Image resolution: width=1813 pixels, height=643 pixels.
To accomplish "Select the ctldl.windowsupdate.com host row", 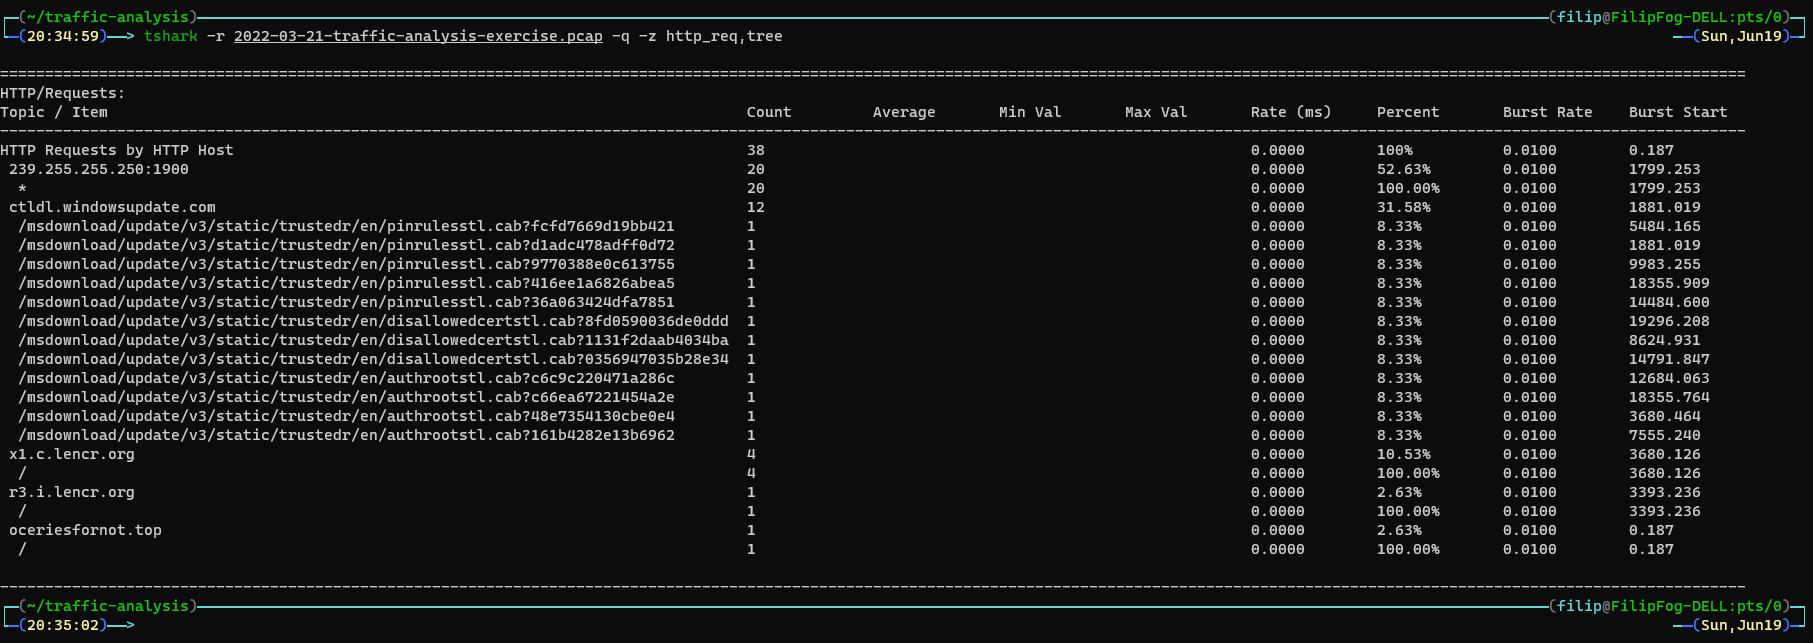I will [112, 207].
